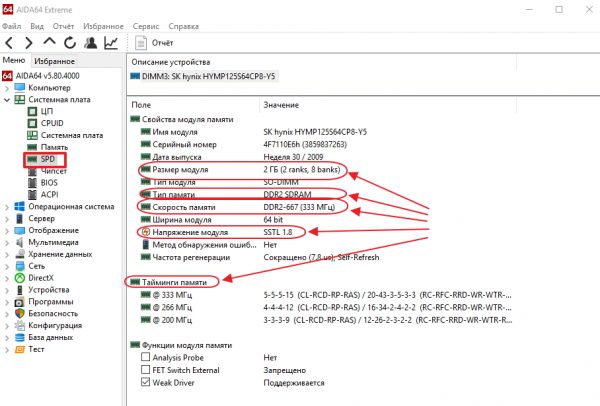600x406 pixels.
Task: Select the DIMM3: SK hynix HYMP125S64CP8-Y5 device row
Action: [x=203, y=76]
